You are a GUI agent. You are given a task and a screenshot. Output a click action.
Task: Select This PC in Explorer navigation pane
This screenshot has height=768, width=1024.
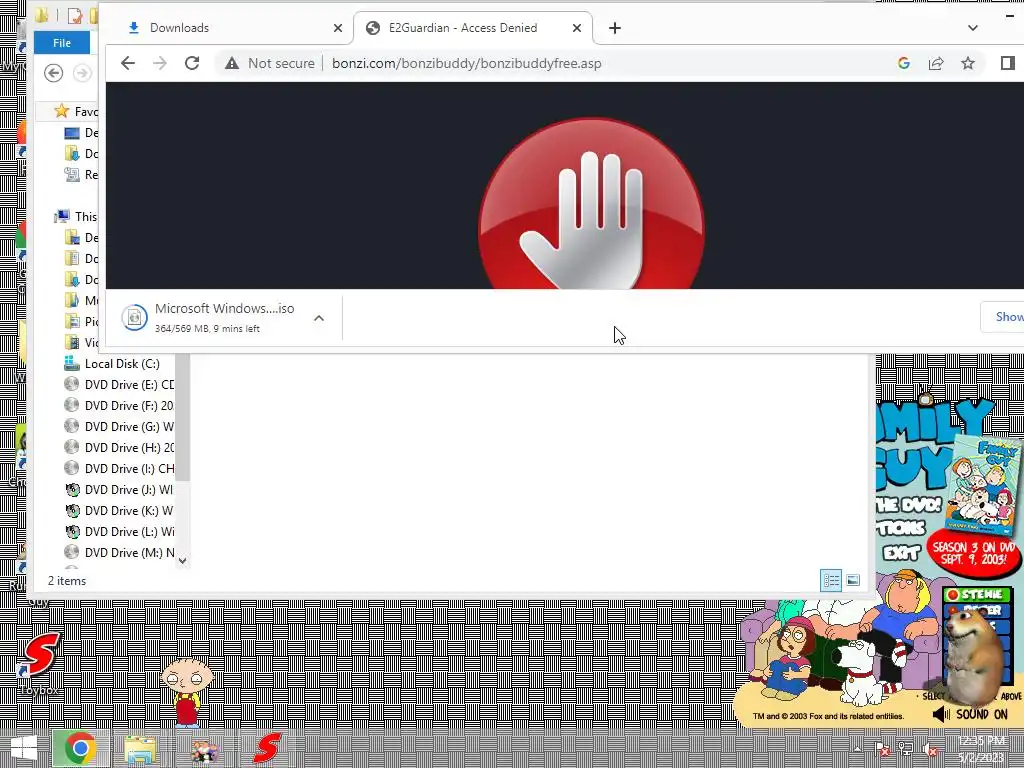pyautogui.click(x=76, y=216)
